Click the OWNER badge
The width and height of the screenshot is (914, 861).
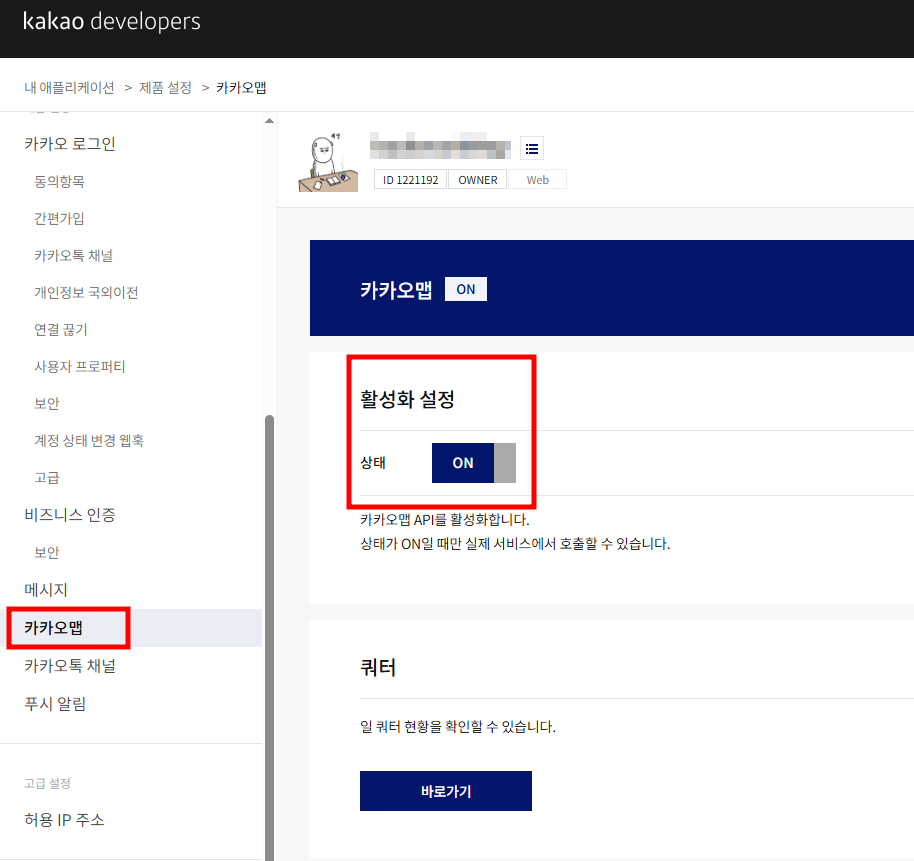pos(477,180)
